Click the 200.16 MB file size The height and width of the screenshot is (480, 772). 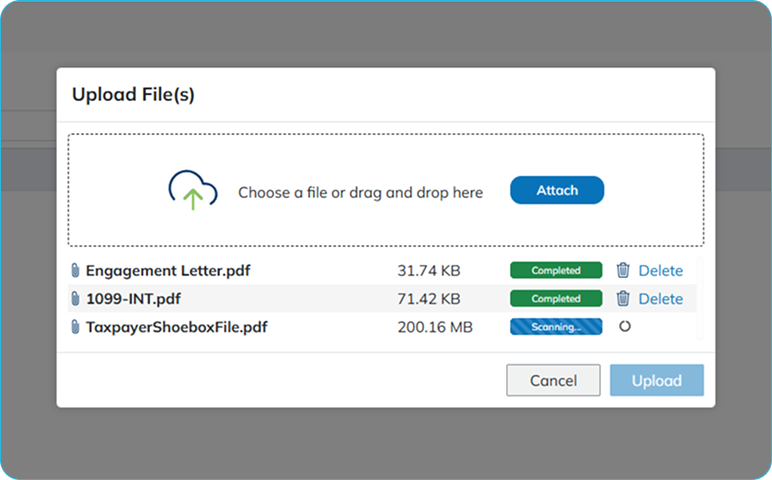434,326
